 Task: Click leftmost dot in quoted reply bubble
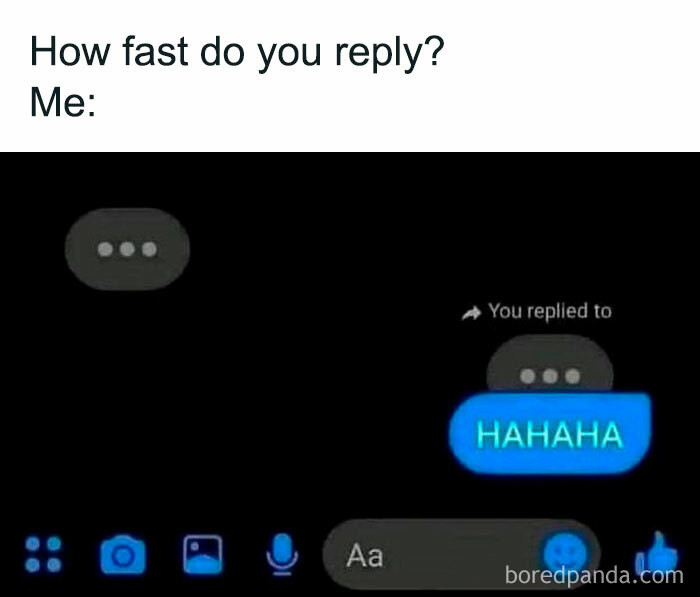coord(527,376)
